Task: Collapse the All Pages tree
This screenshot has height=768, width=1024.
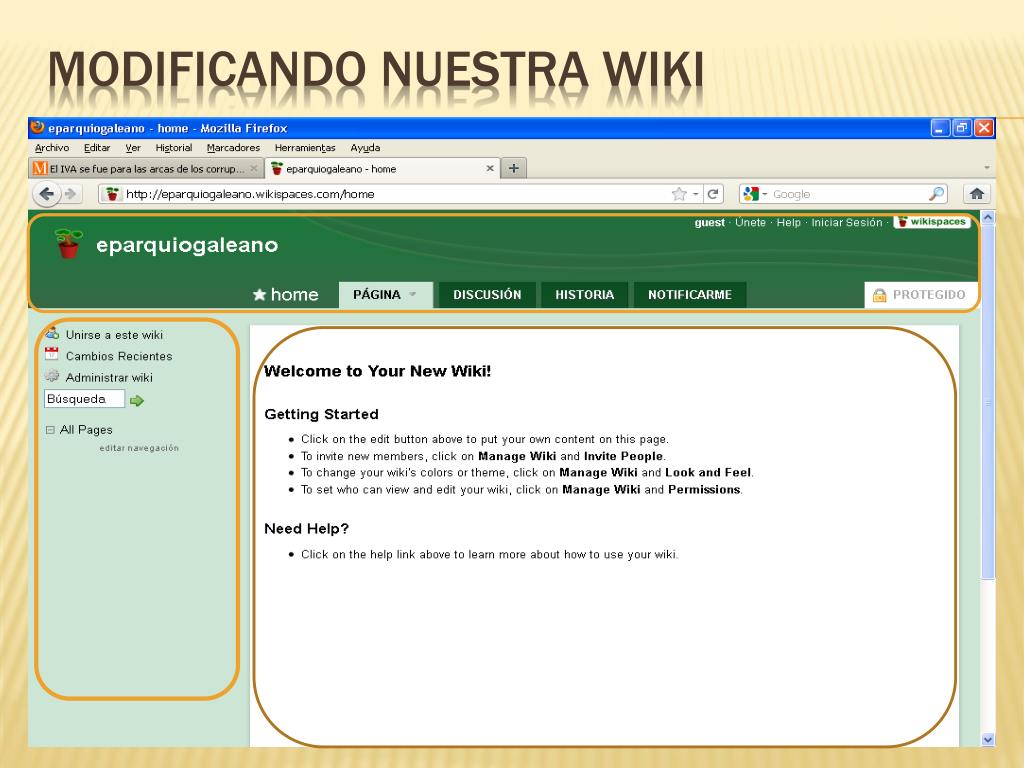Action: 50,430
